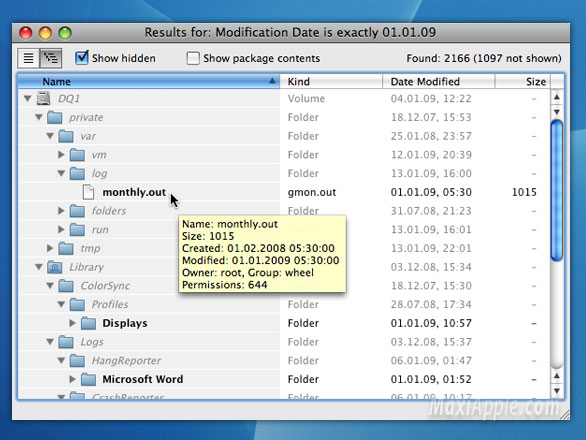The width and height of the screenshot is (586, 440).
Task: Sort by the Size column header
Action: tap(523, 81)
